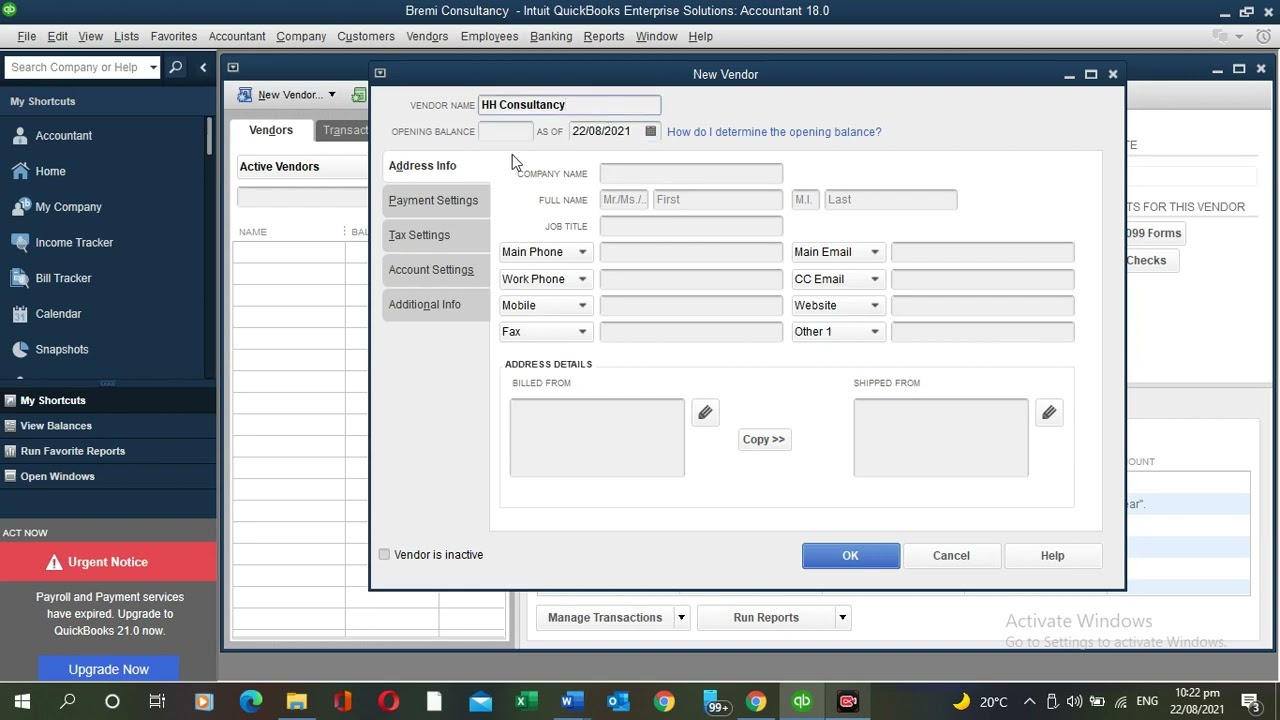Image resolution: width=1280 pixels, height=720 pixels.
Task: Expand the Main Phone type dropdown
Action: [582, 252]
